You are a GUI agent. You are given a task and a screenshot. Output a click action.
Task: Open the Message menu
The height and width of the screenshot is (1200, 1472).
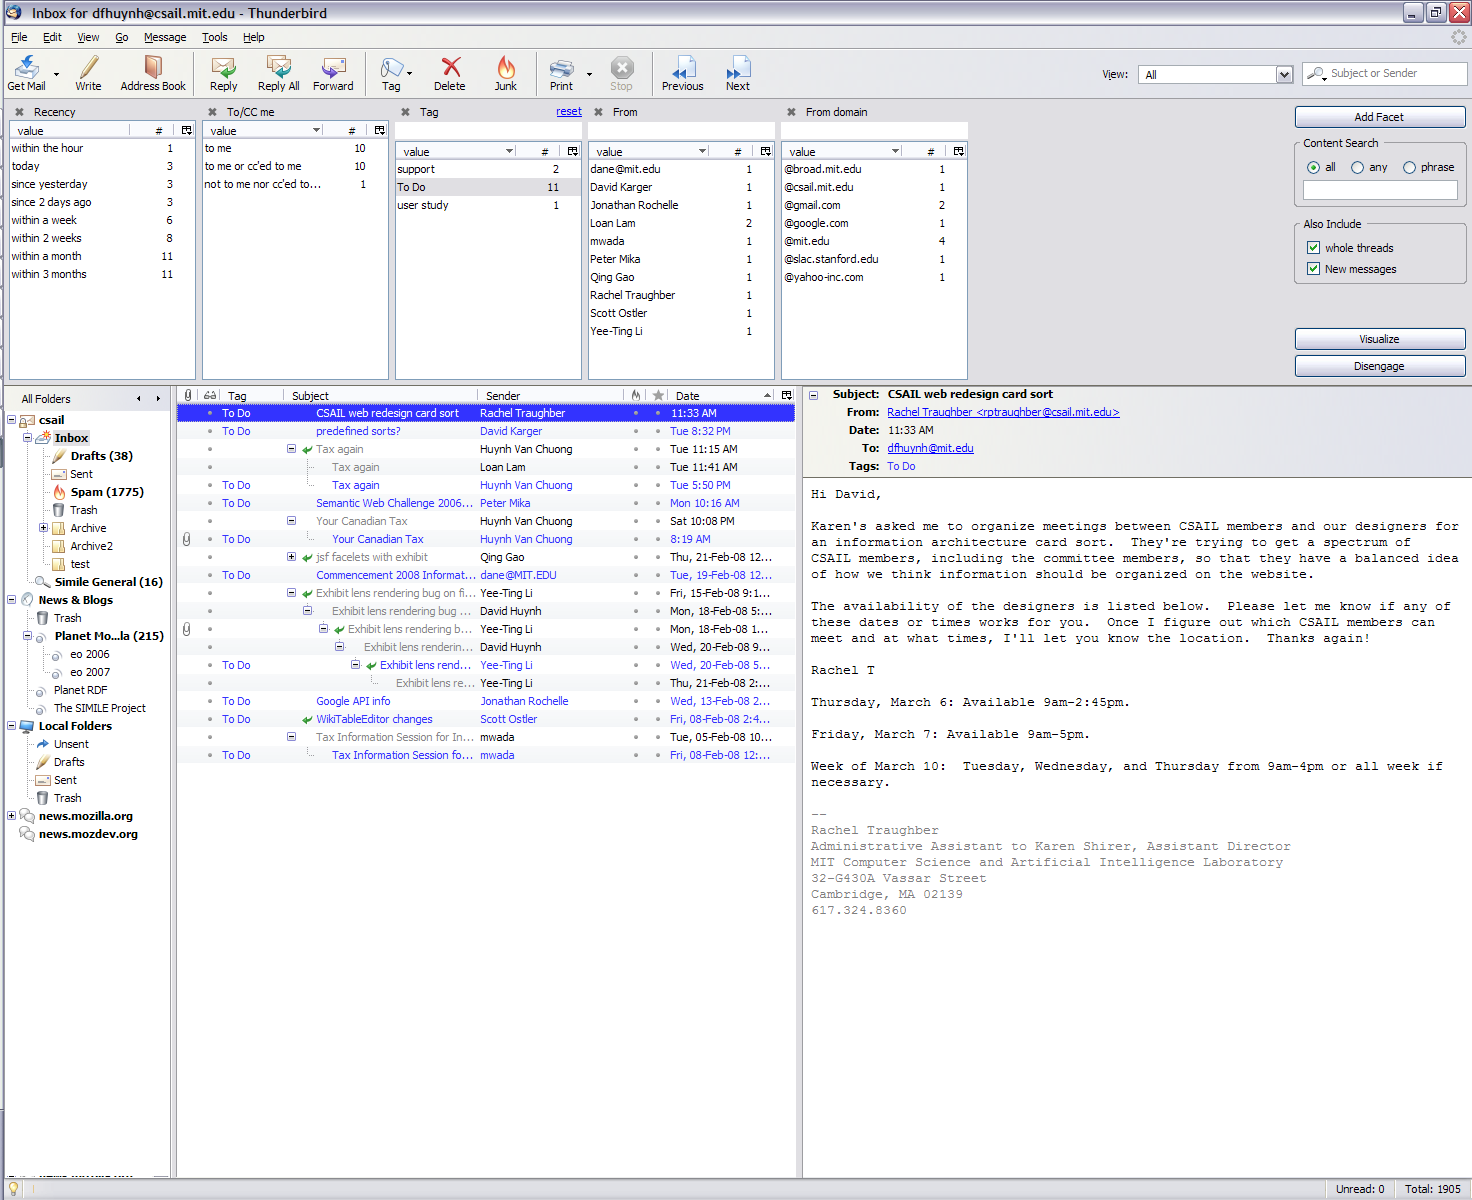(165, 37)
